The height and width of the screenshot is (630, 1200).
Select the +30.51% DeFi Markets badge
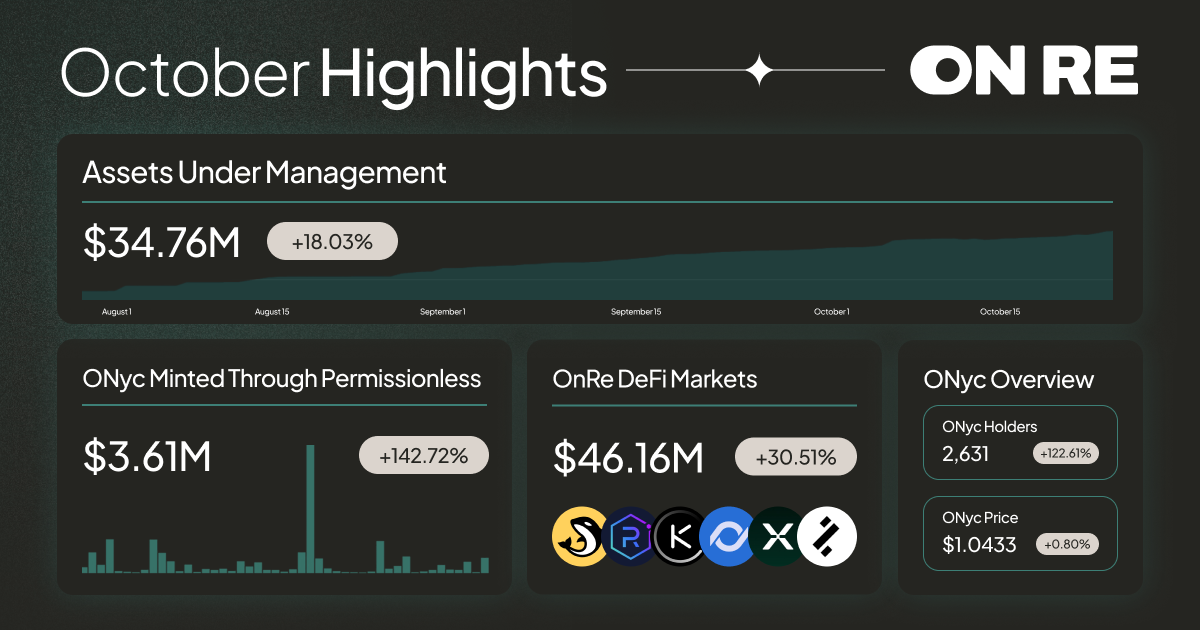[796, 457]
